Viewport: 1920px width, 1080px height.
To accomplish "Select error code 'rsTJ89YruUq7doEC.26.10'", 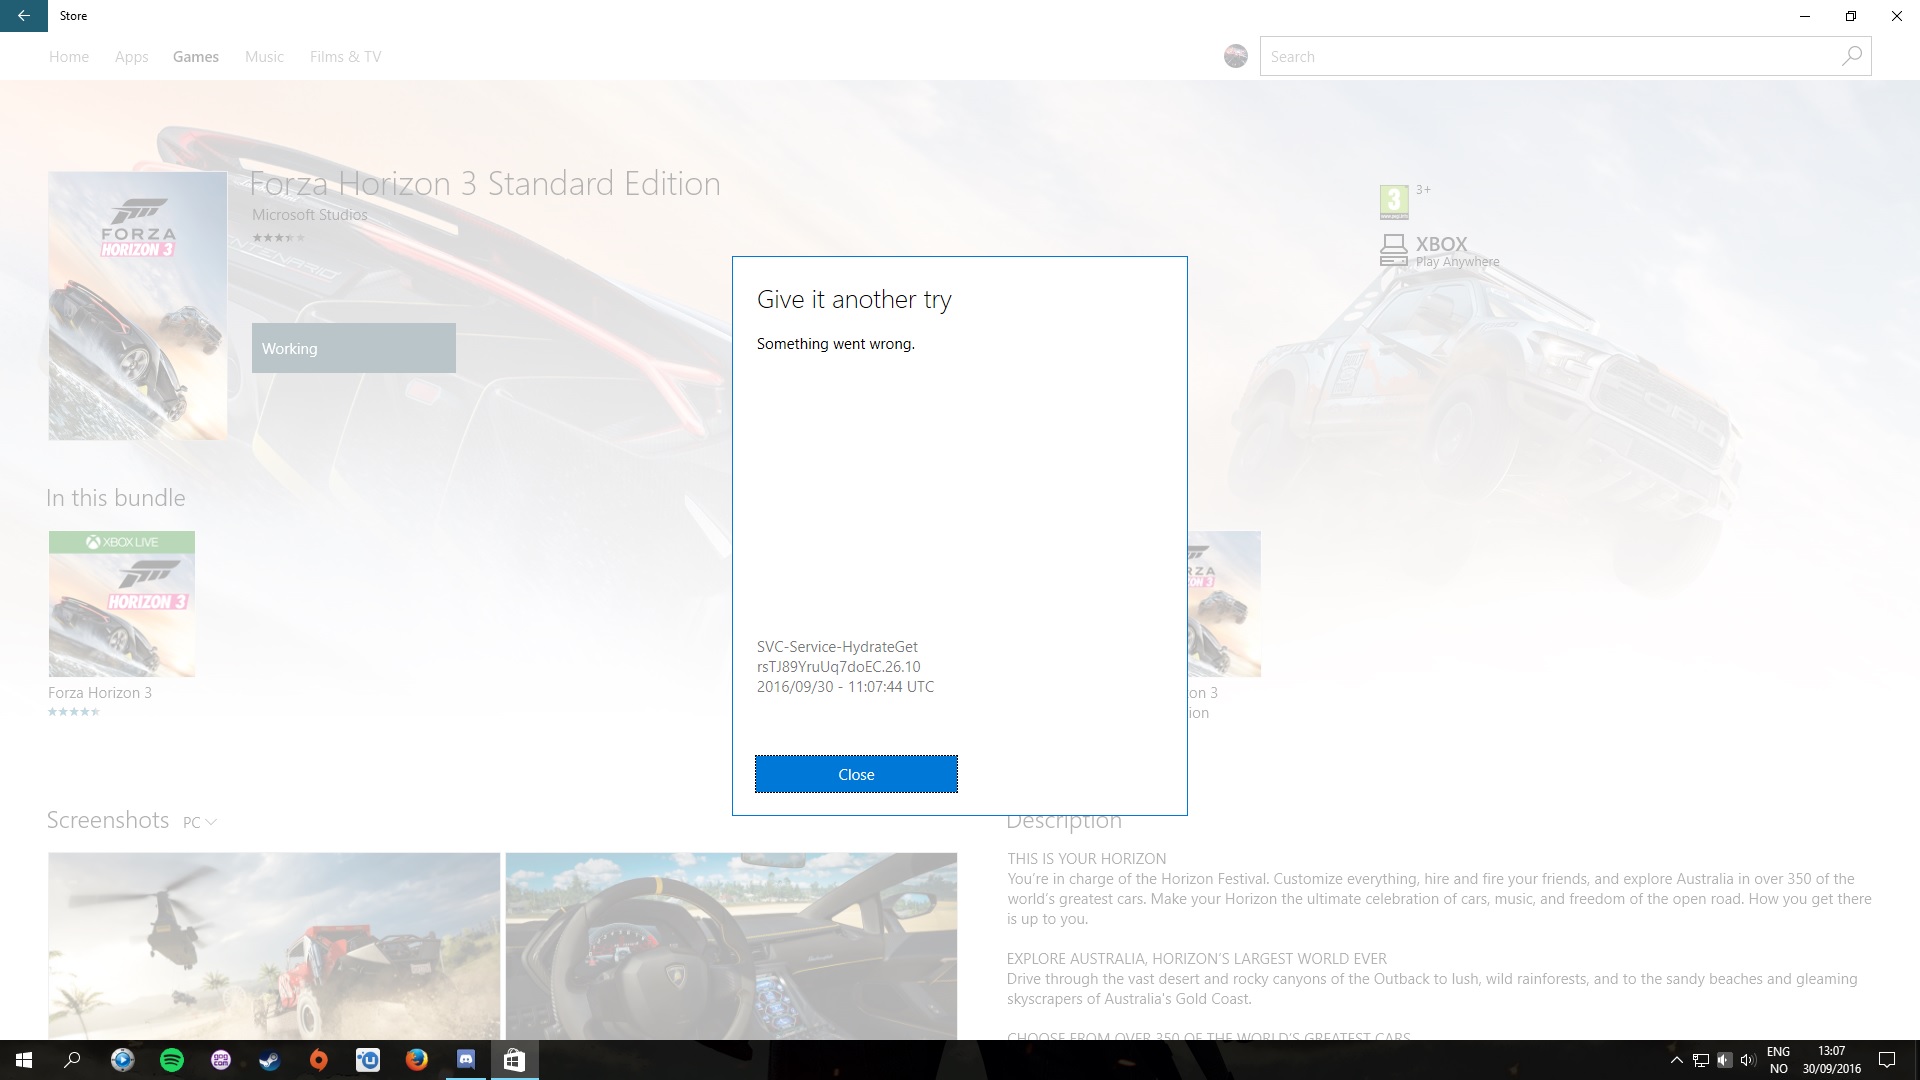I will tap(839, 667).
